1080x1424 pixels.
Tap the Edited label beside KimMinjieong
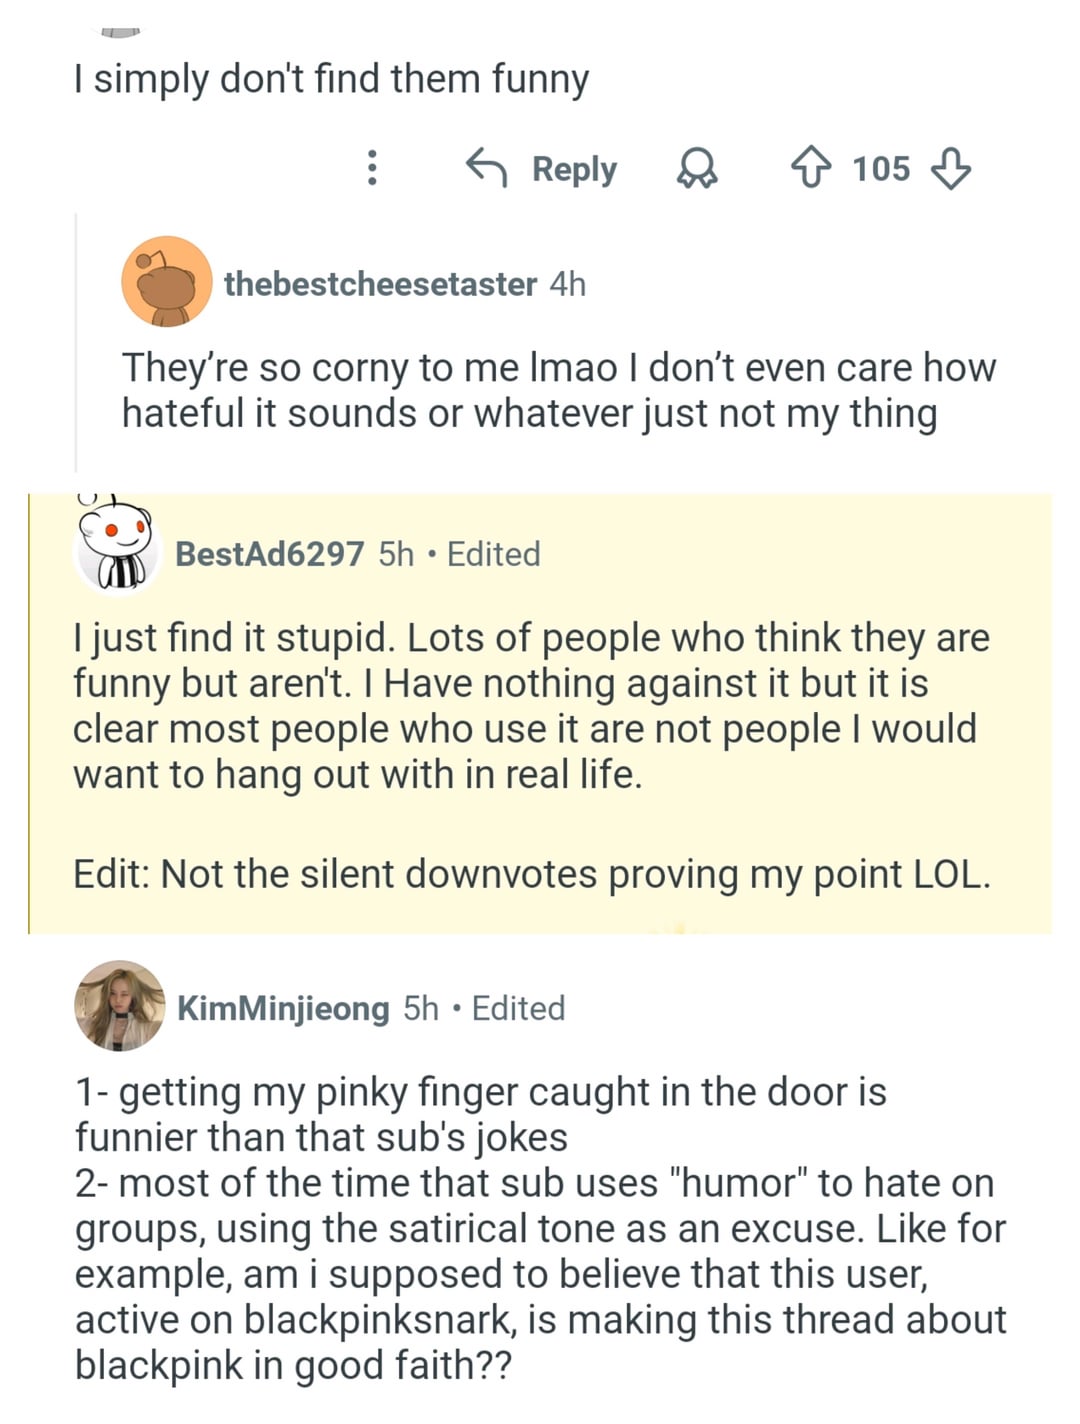click(x=518, y=1008)
